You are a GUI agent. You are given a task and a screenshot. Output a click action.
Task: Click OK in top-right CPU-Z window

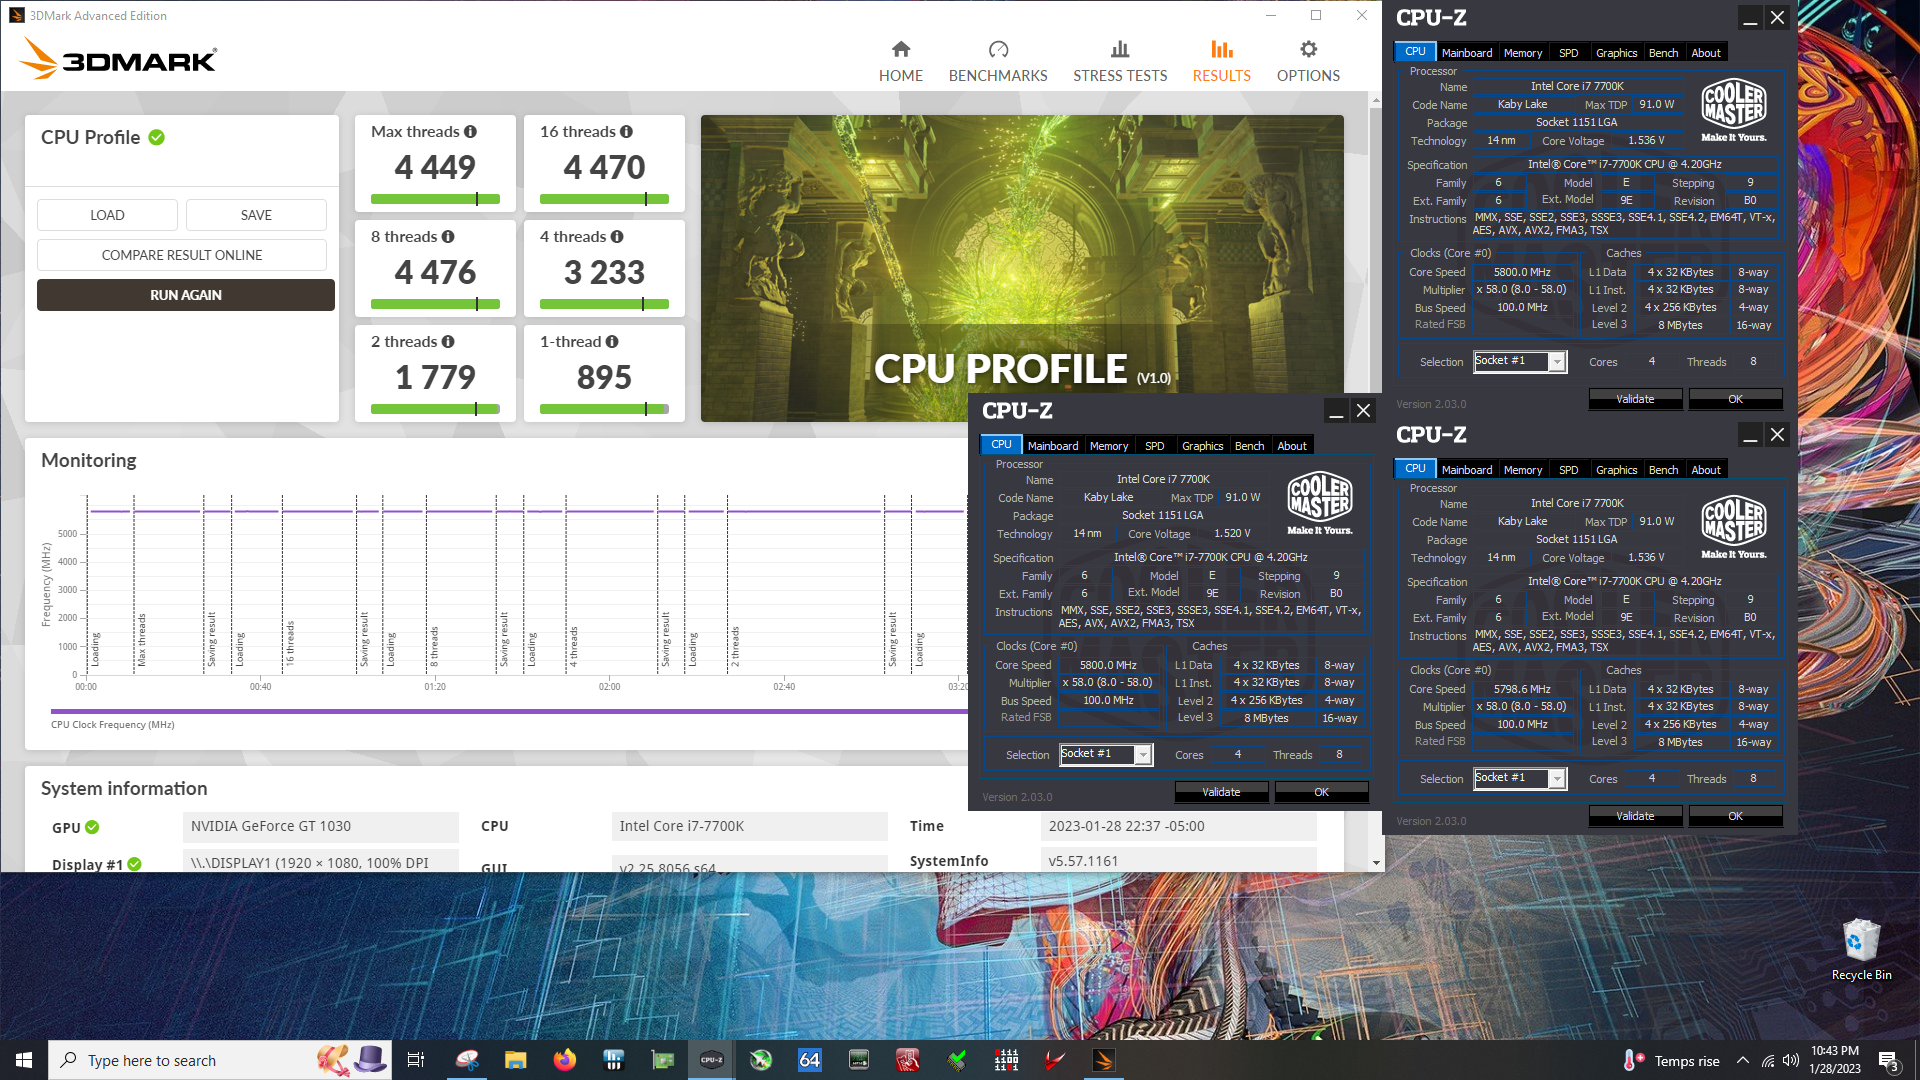tap(1735, 399)
